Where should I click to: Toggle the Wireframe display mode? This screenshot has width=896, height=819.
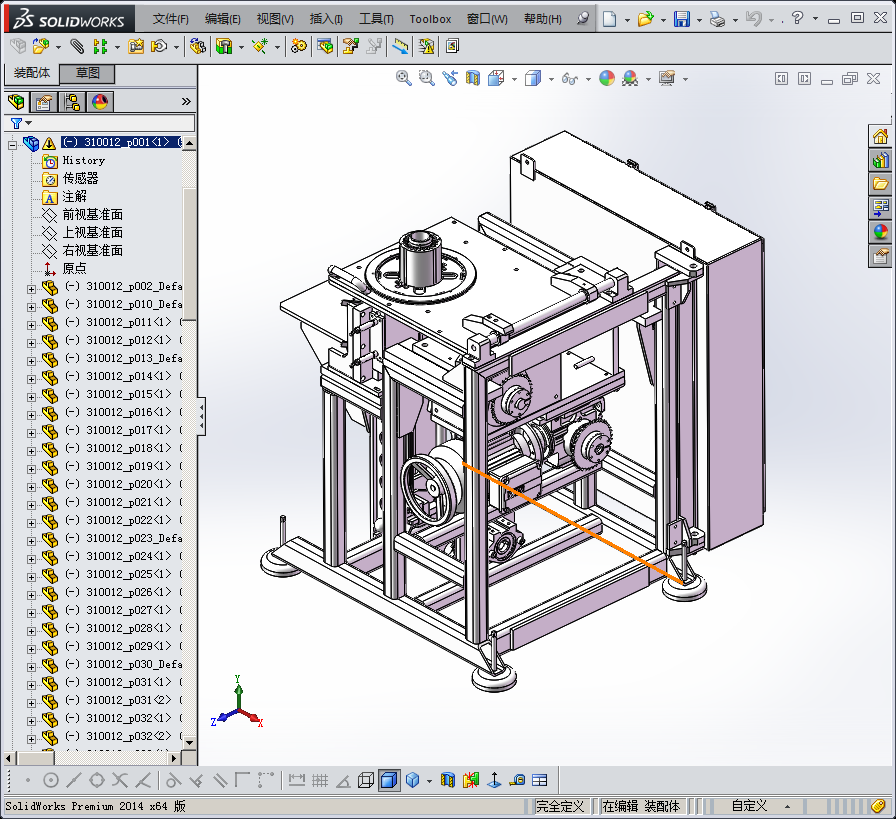[x=366, y=780]
